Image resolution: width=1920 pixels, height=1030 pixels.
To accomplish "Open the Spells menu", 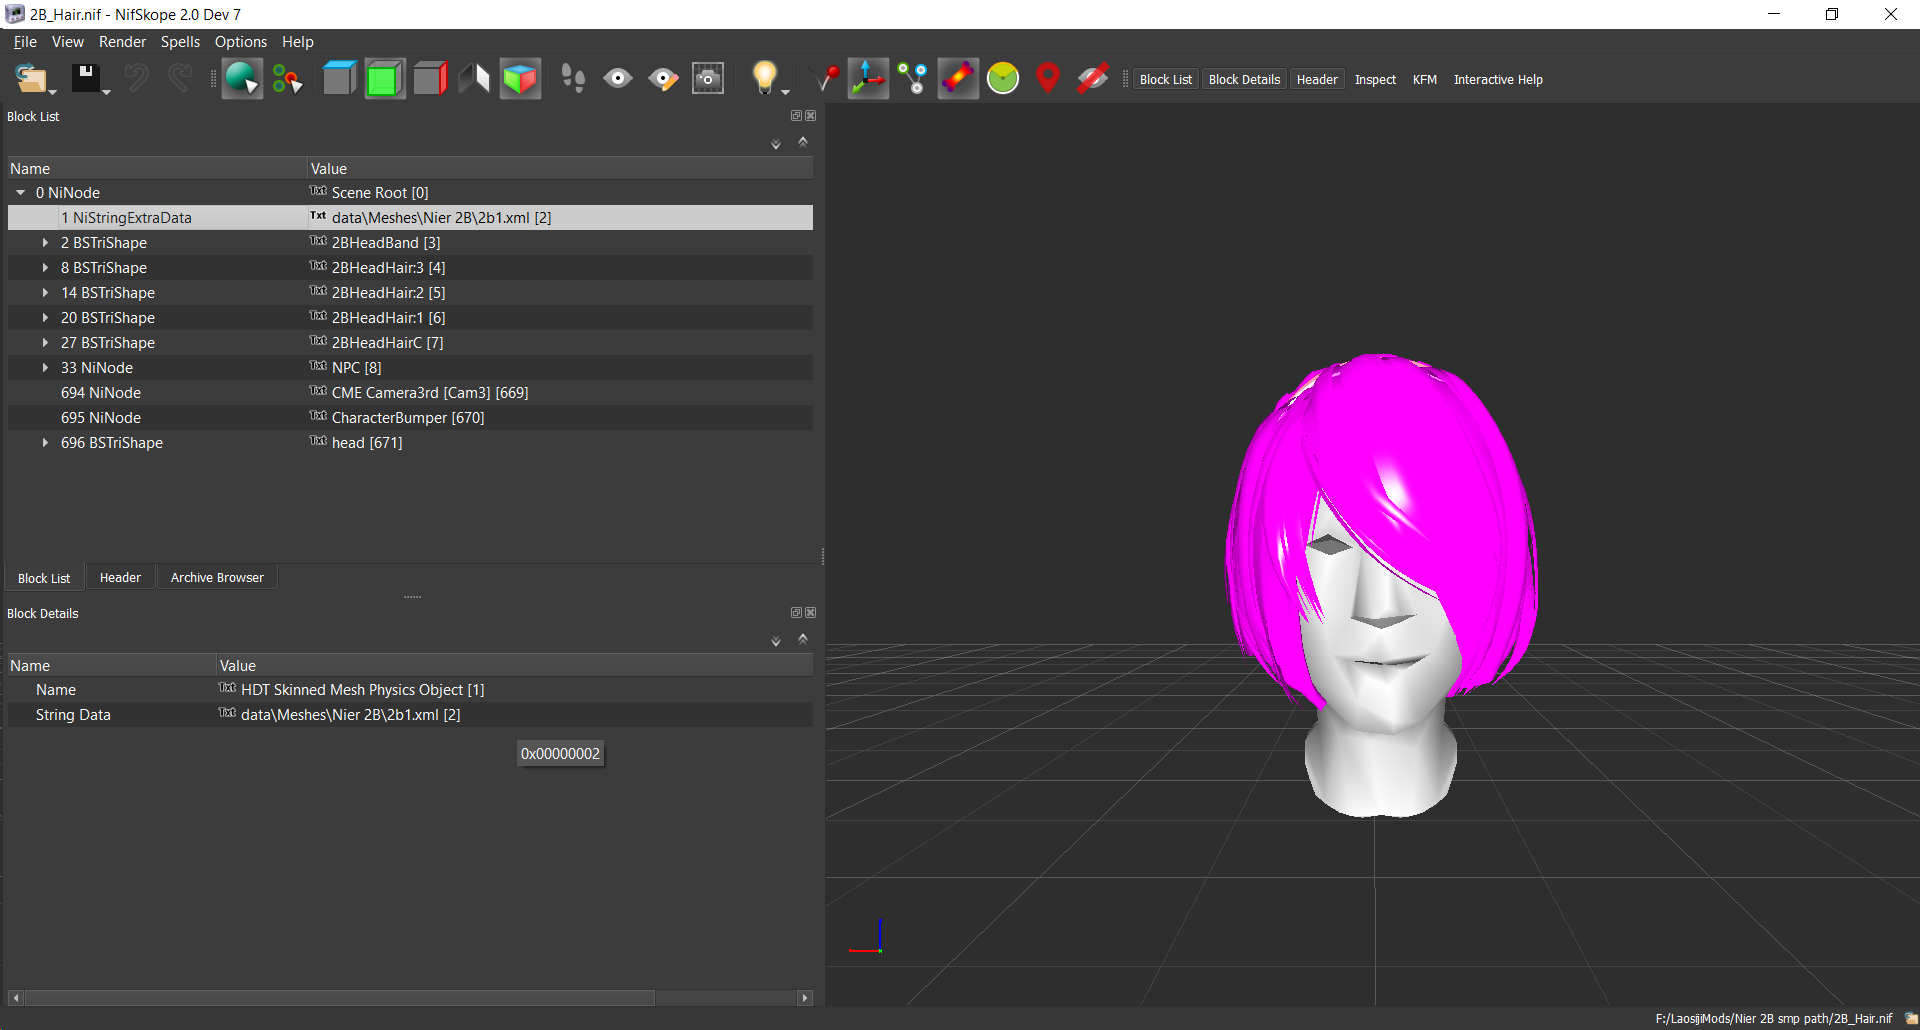I will (180, 41).
